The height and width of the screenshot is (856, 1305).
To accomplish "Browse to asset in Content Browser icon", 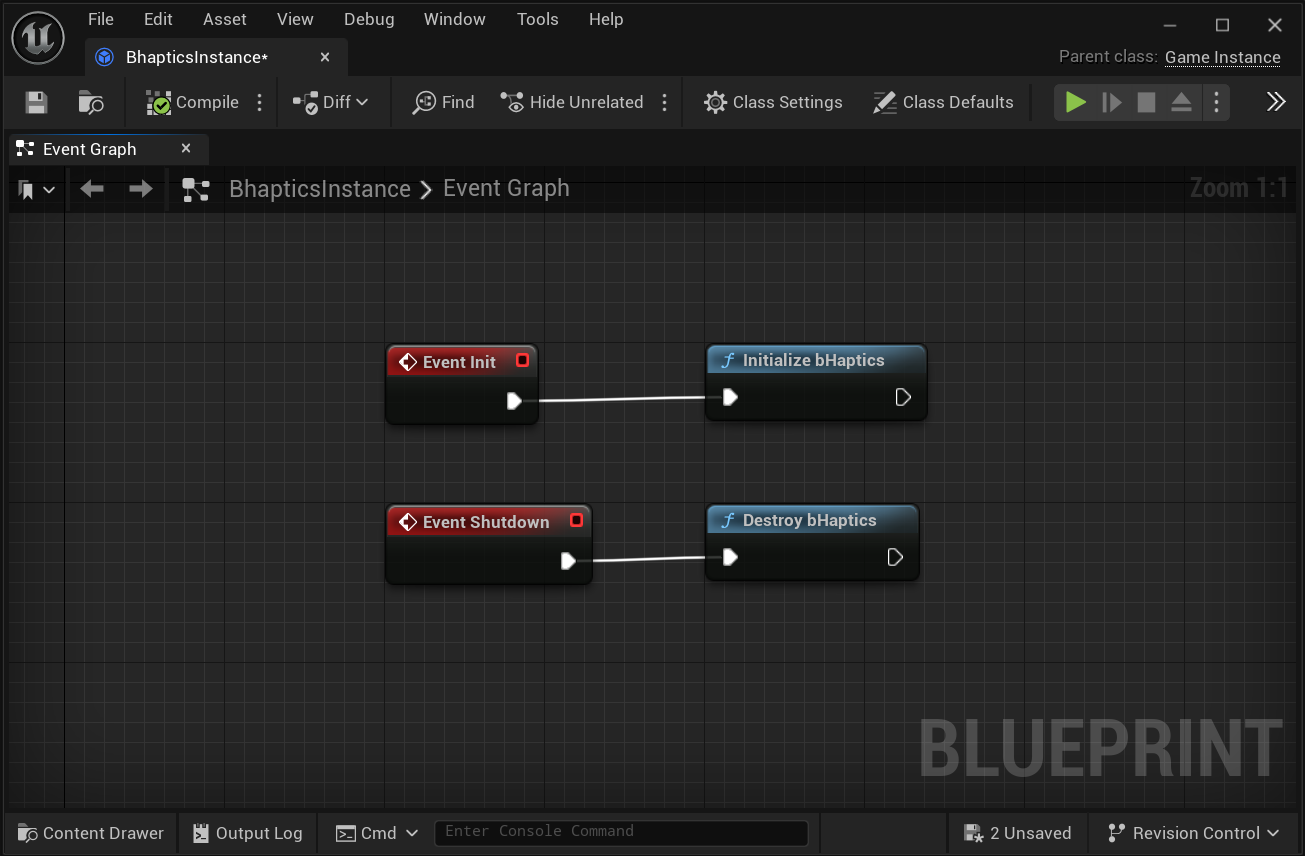I will (91, 102).
